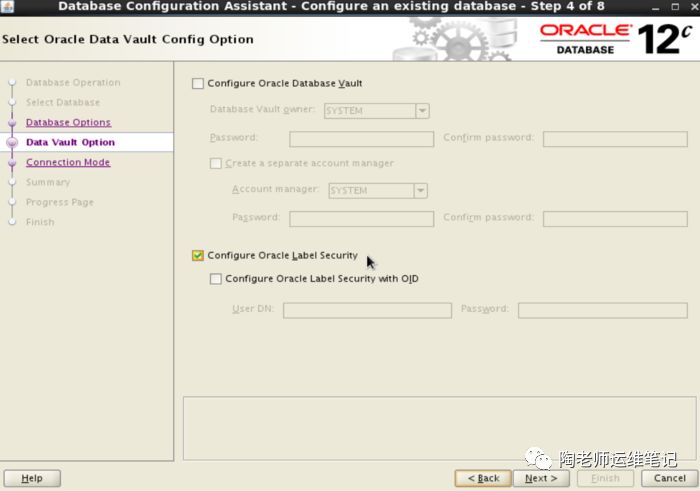
Task: Go Back to previous step
Action: coord(483,478)
